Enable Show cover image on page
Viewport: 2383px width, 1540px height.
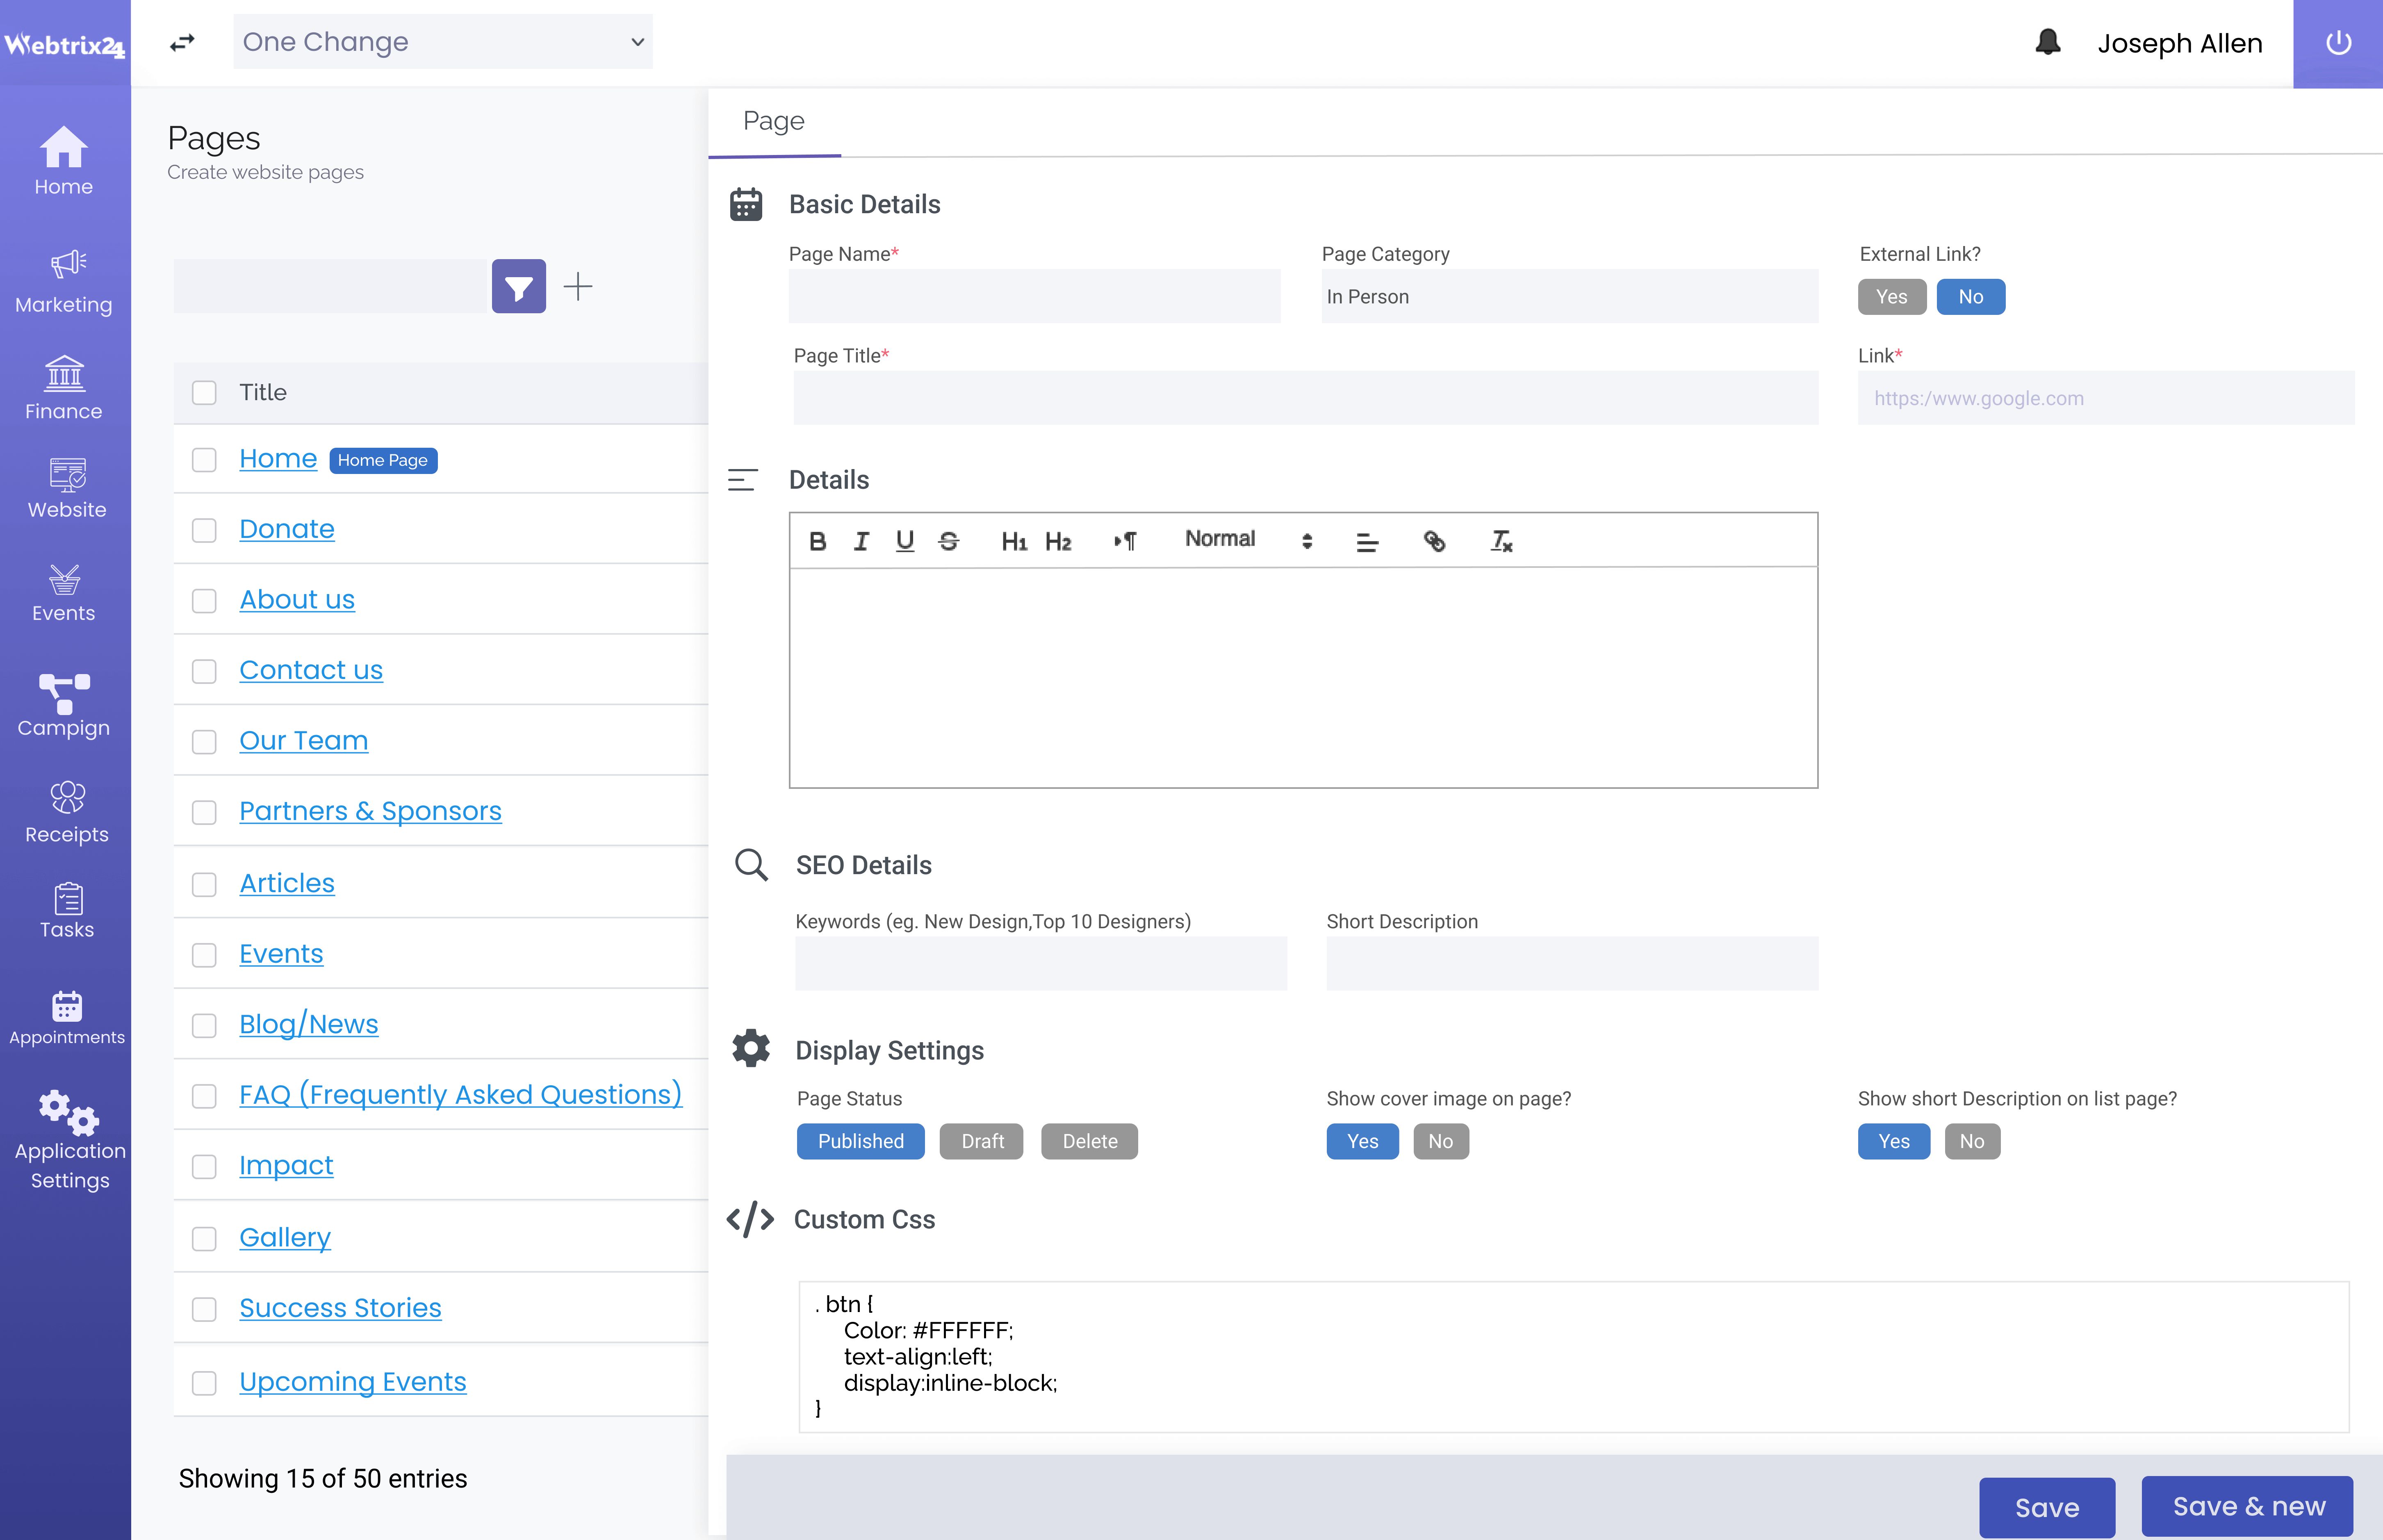pos(1362,1141)
